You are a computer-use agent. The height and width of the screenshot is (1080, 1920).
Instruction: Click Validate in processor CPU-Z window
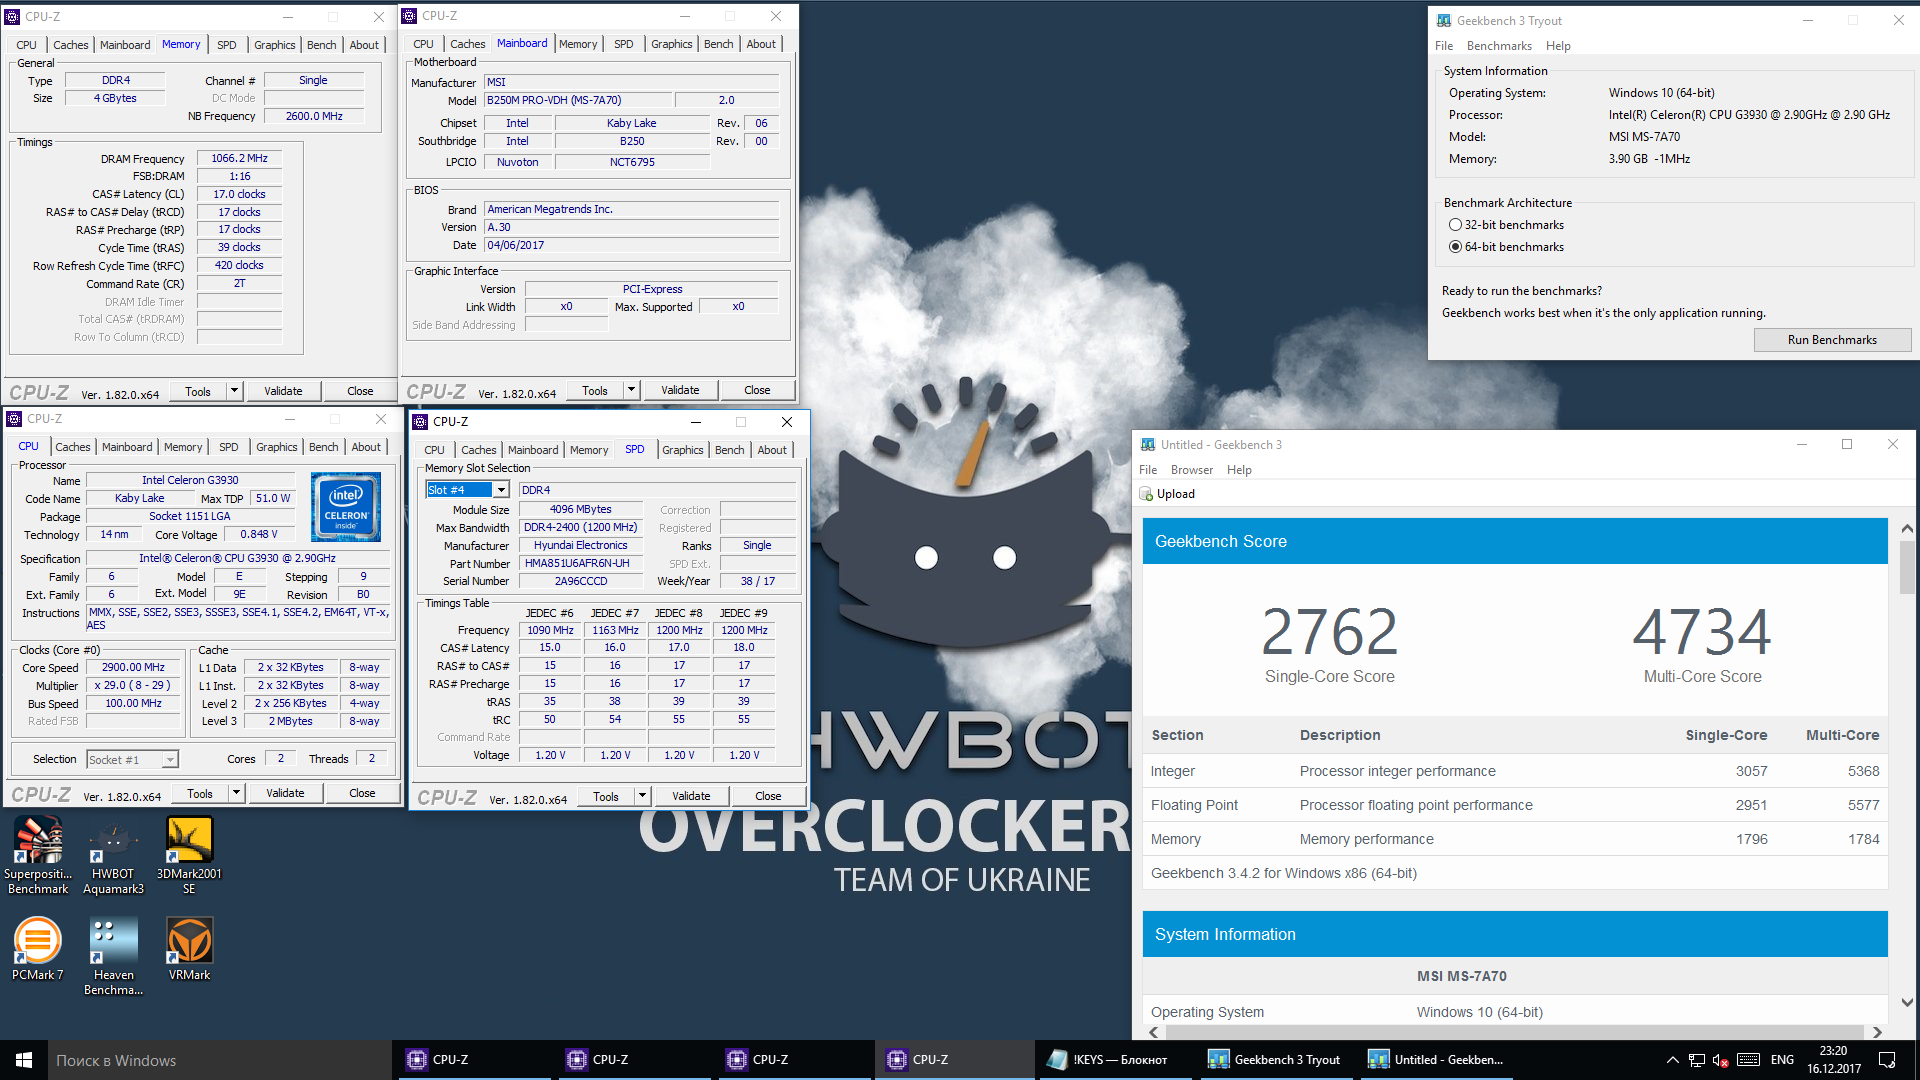(x=285, y=793)
